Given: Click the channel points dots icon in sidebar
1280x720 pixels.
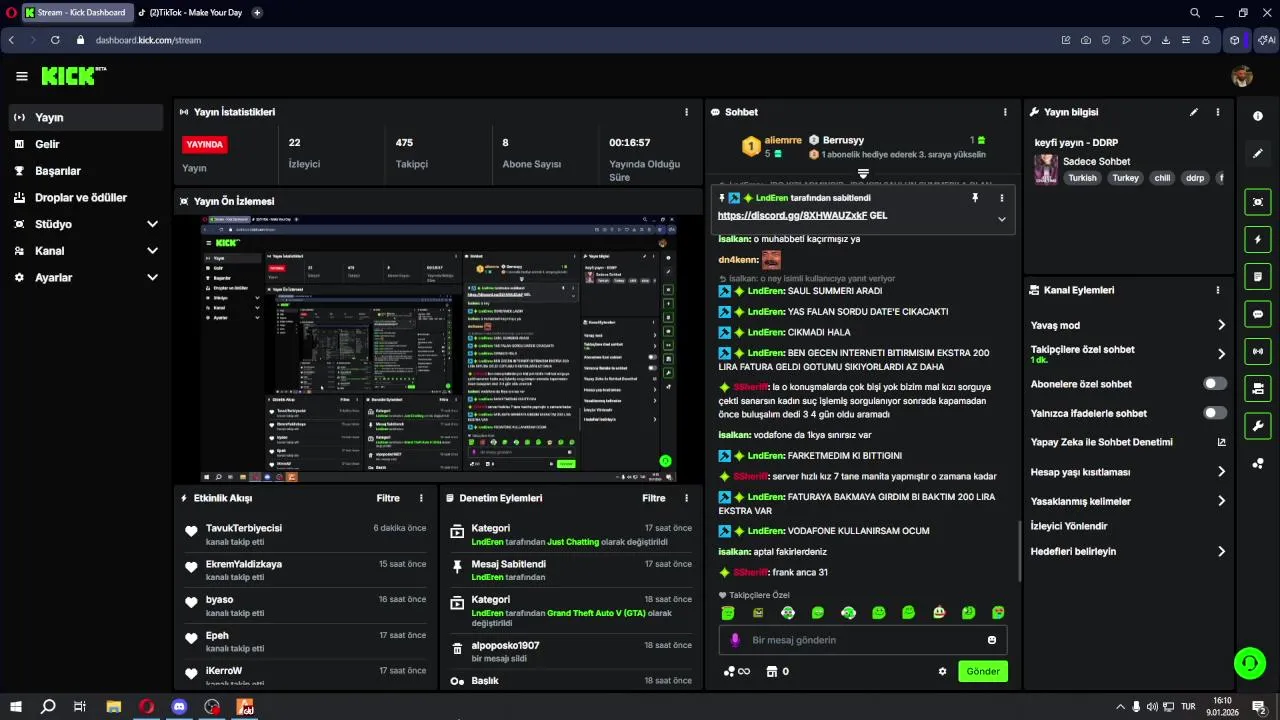Looking at the screenshot, I should pos(1258,463).
